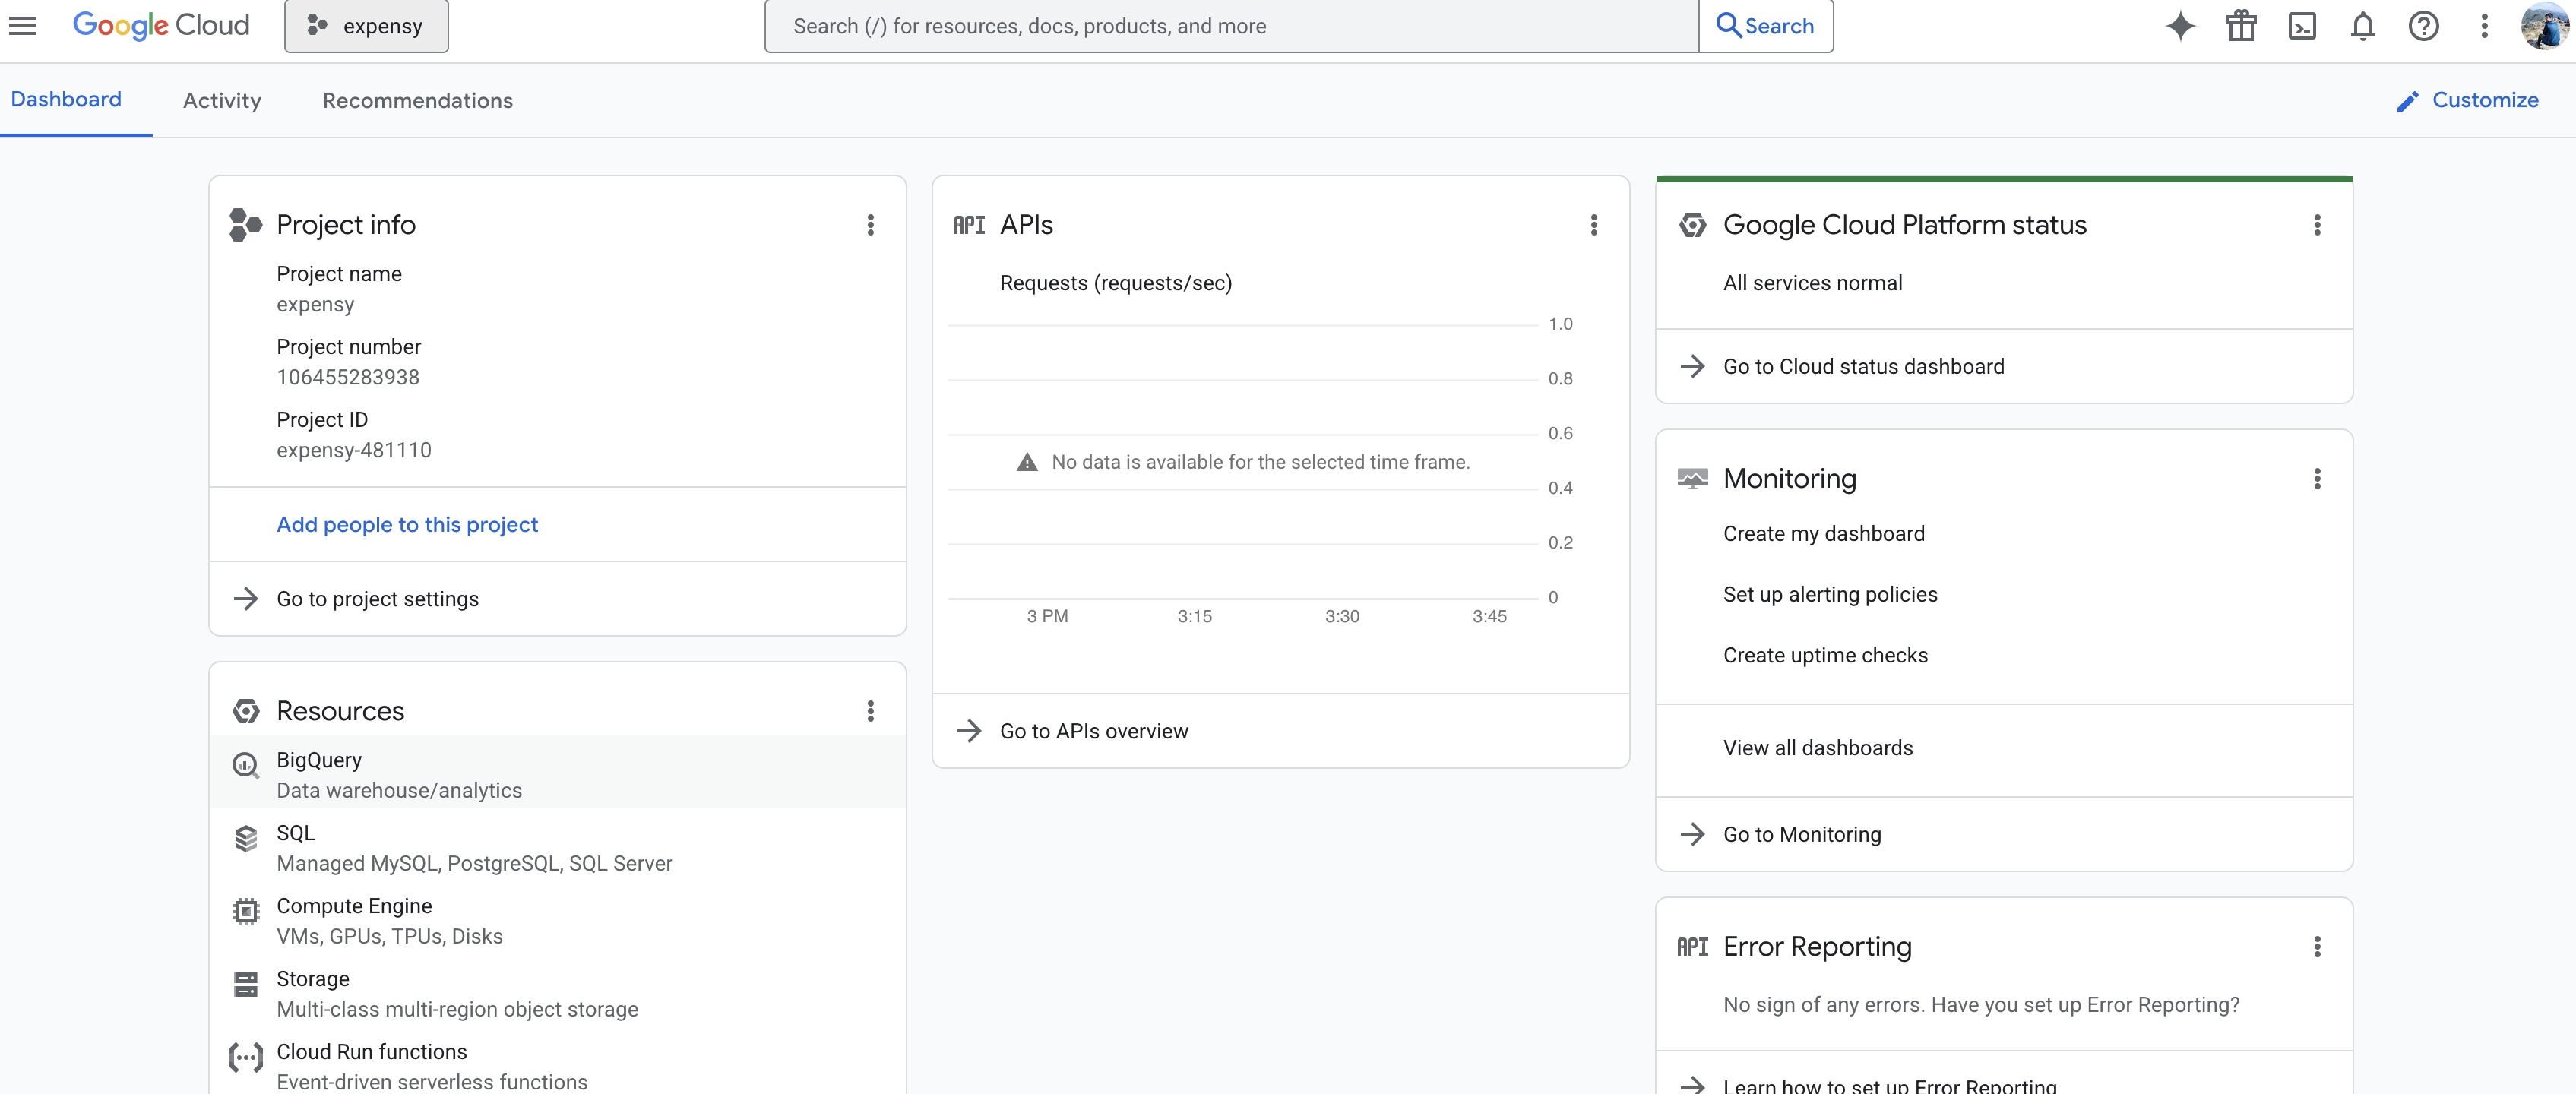The image size is (2576, 1094).
Task: Click the free trial gift icon
Action: click(x=2241, y=26)
